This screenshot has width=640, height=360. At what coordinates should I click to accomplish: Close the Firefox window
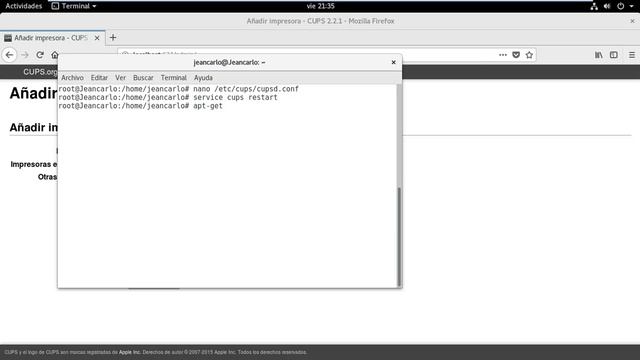[x=632, y=21]
